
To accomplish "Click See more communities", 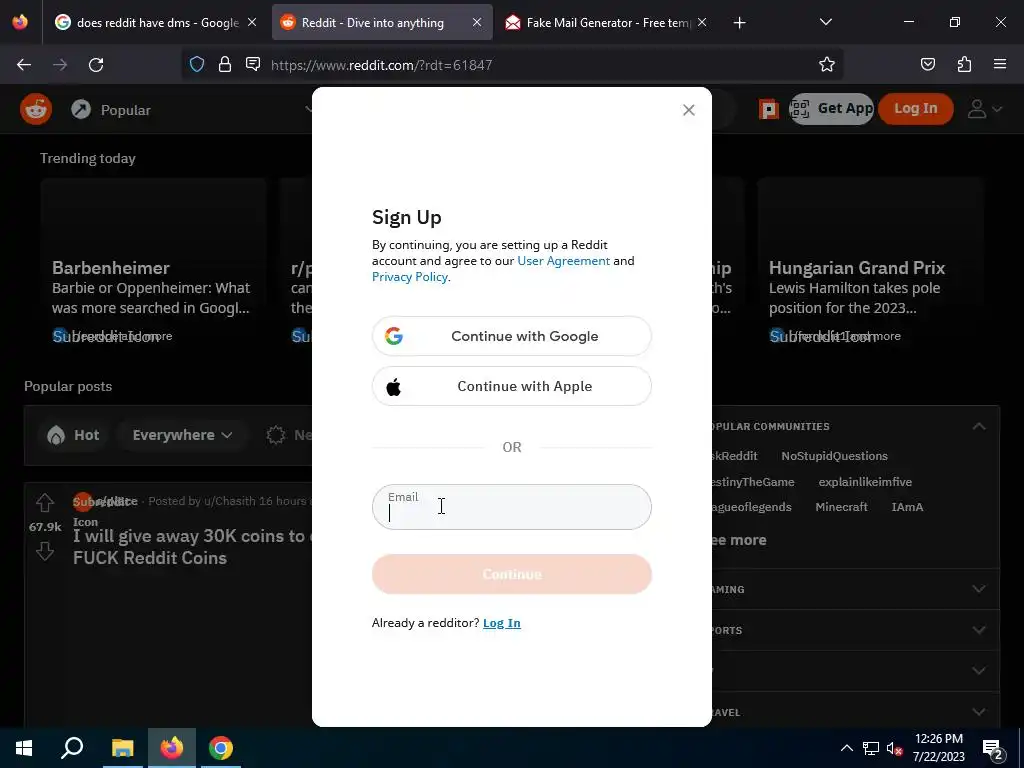I will (739, 540).
